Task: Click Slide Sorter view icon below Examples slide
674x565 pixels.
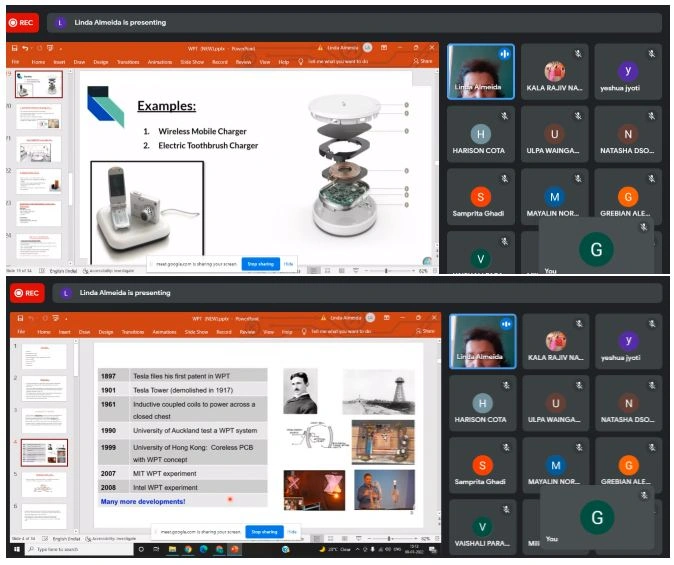Action: coord(327,270)
